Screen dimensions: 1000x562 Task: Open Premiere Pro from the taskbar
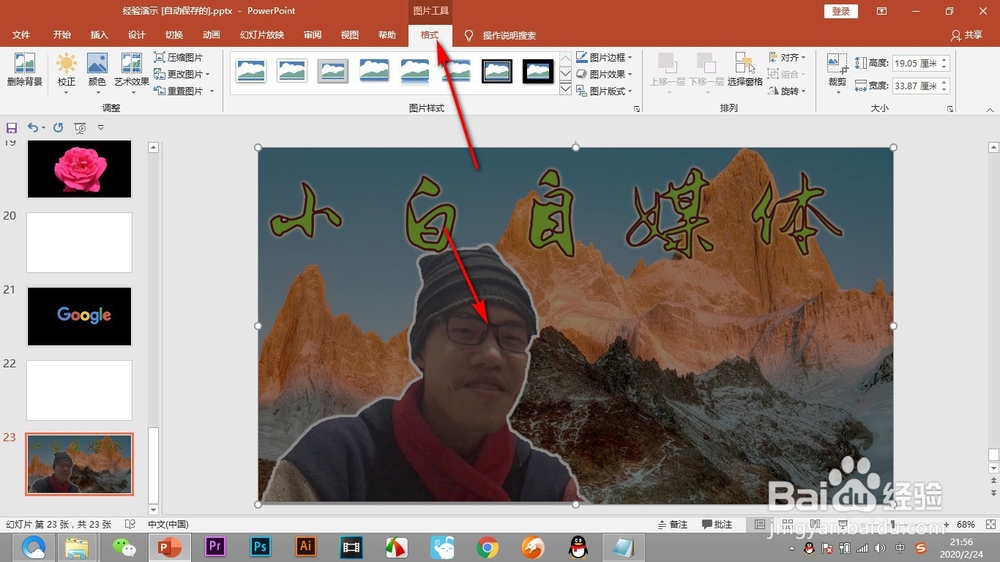click(215, 547)
